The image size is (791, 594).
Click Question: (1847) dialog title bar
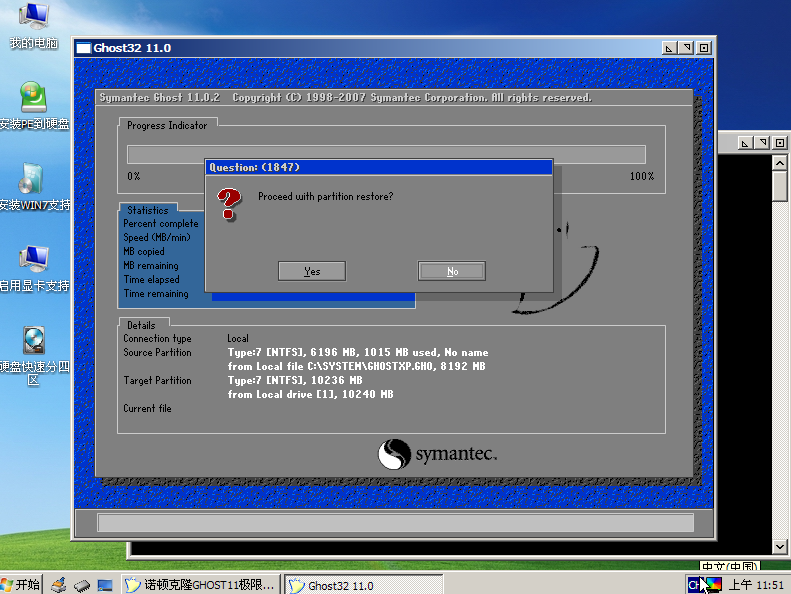tap(379, 167)
